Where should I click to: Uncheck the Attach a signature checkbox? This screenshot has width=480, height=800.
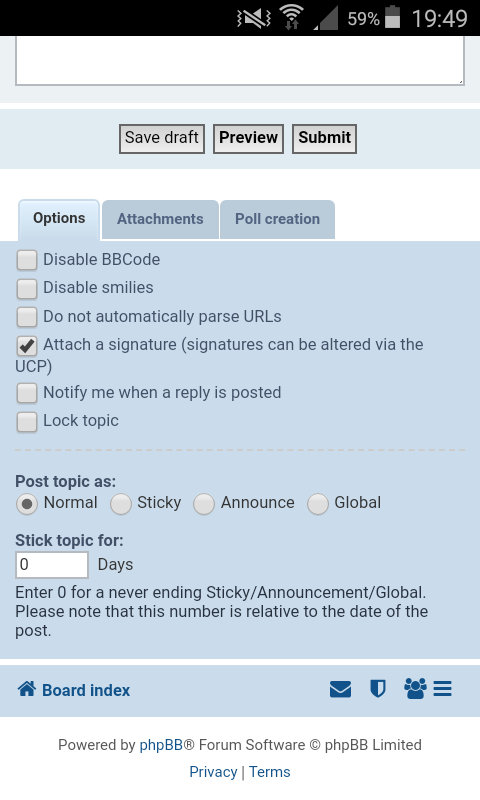[x=27, y=345]
